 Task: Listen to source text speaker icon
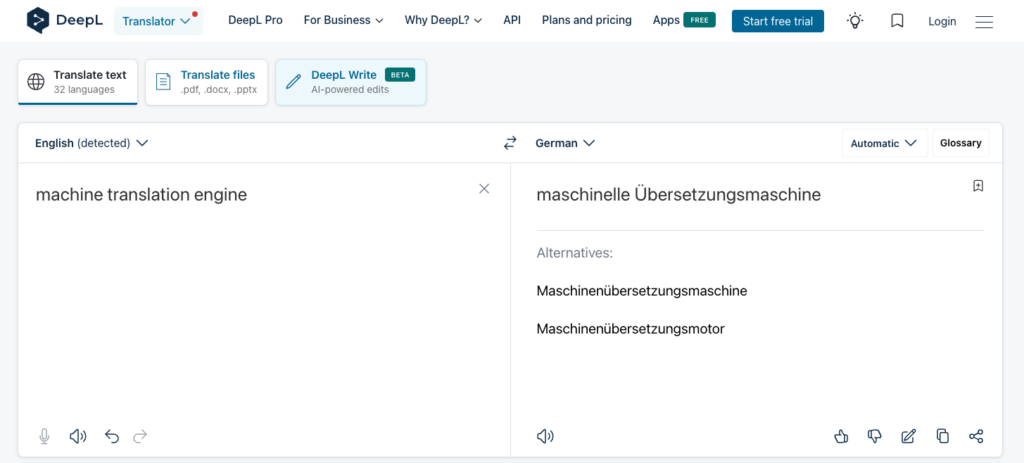78,436
